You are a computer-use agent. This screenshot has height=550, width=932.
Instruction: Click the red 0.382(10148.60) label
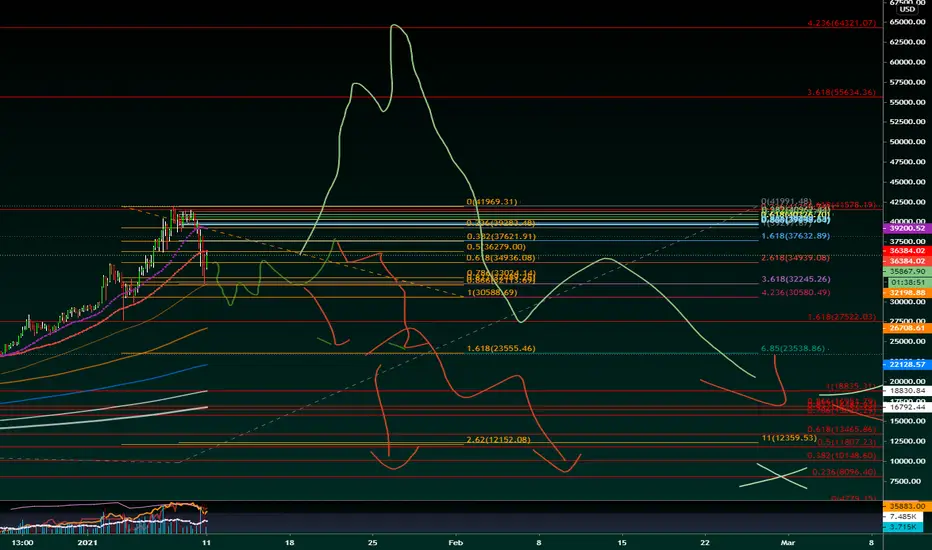(841, 455)
